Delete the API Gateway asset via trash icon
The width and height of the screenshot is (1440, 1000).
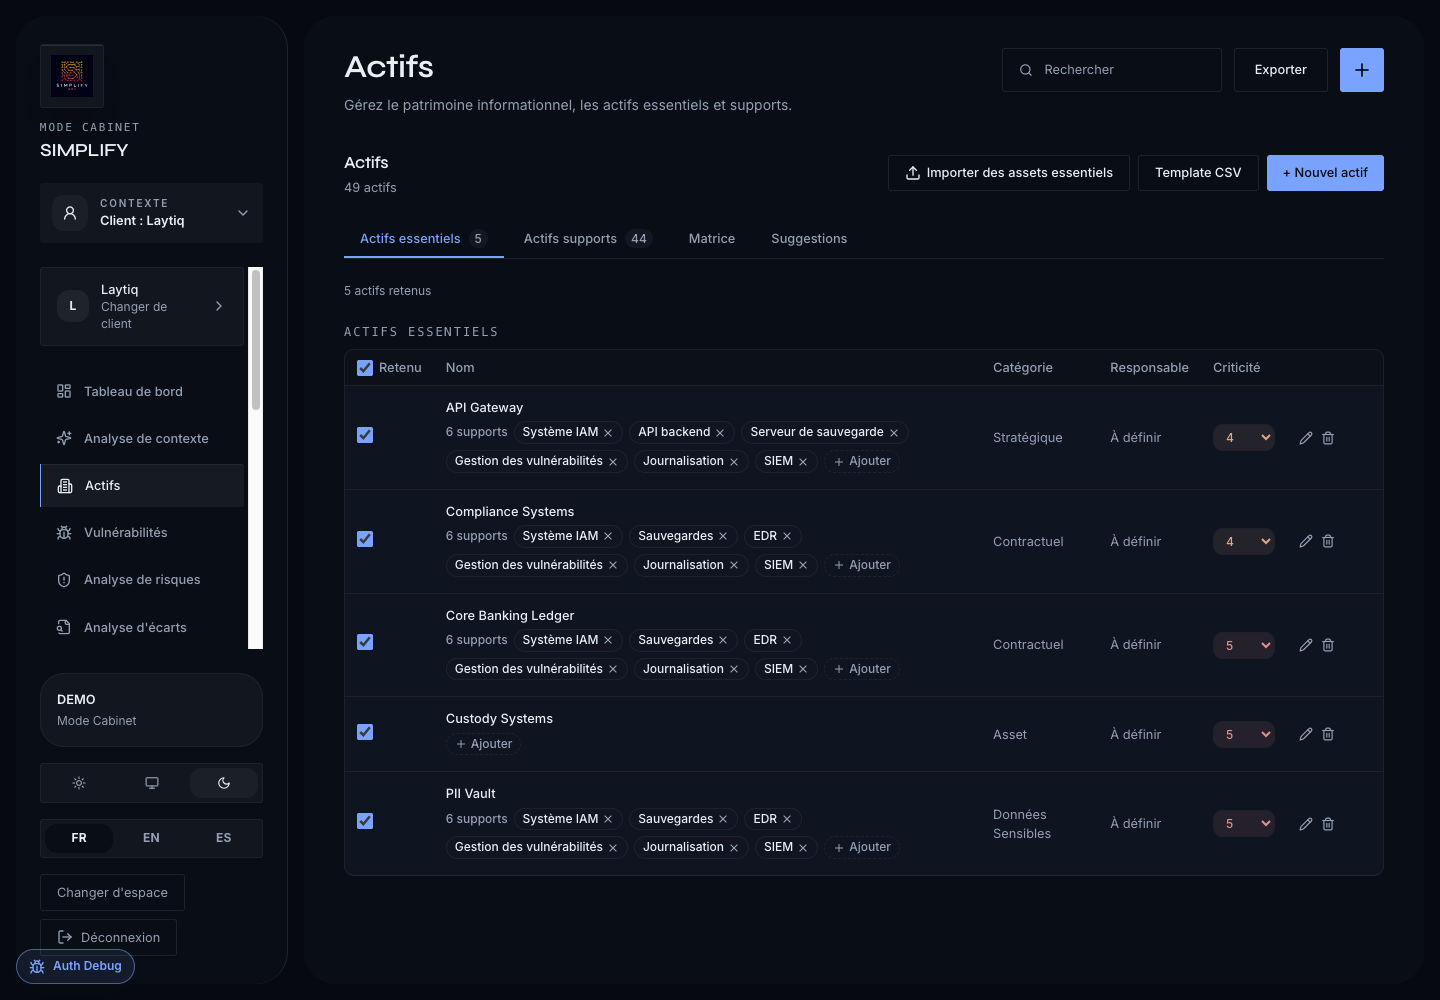(x=1328, y=438)
